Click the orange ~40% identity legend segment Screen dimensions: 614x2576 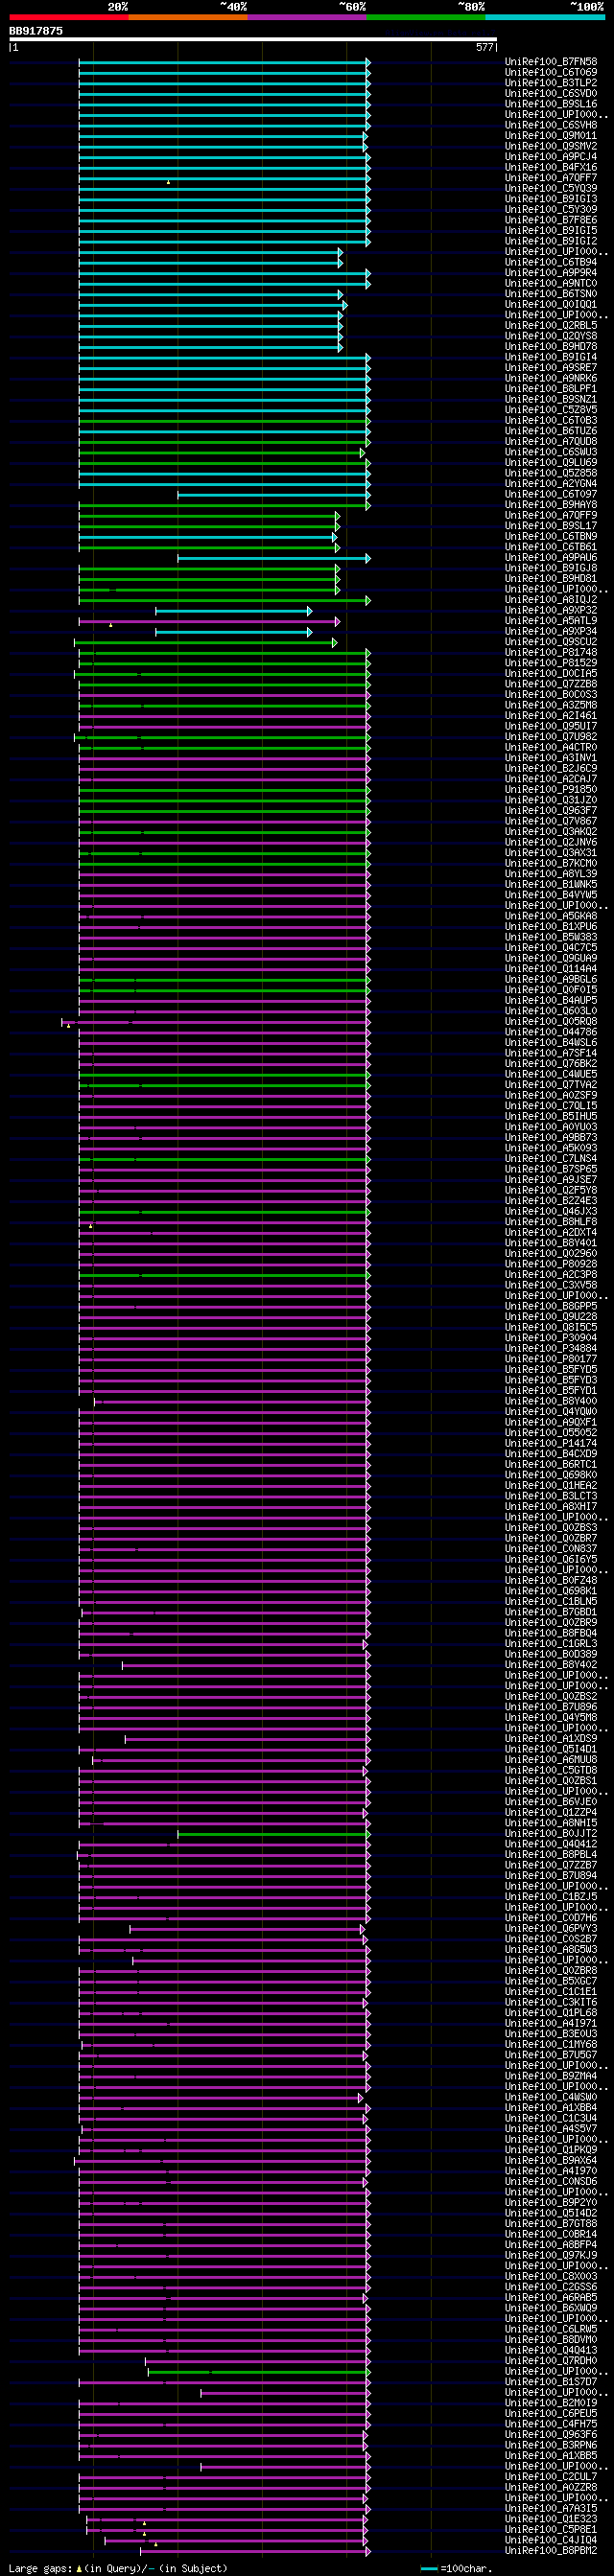(x=188, y=17)
